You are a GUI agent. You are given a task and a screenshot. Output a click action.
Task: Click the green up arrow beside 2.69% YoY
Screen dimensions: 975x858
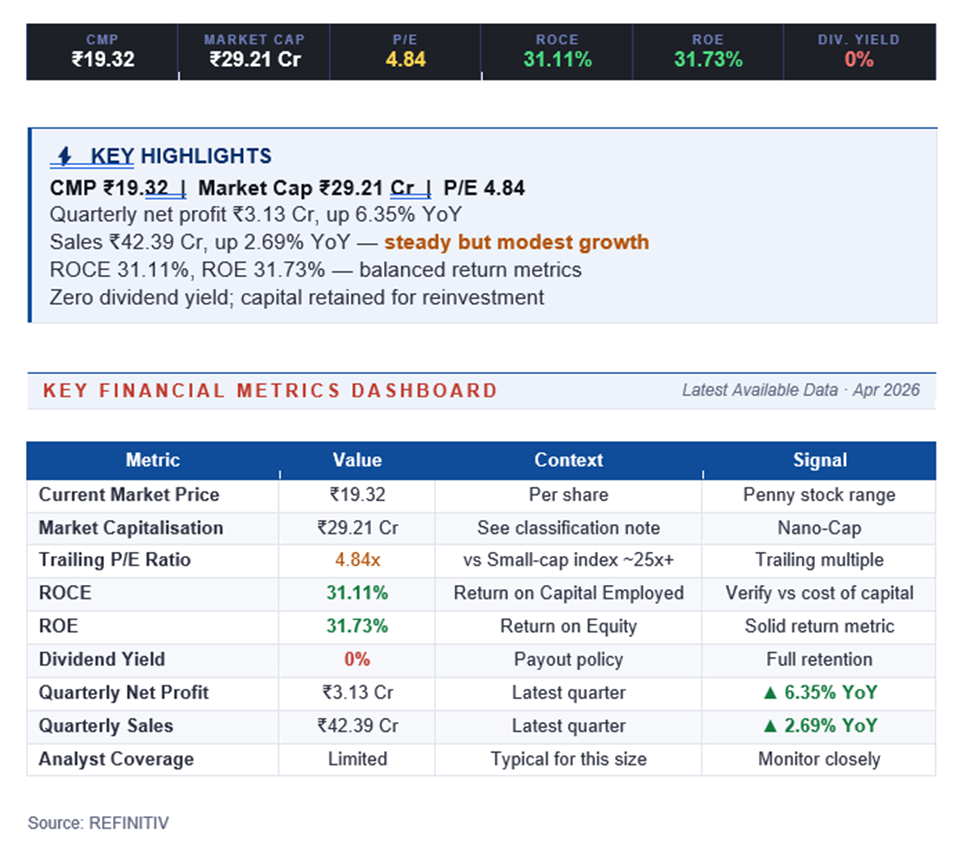[x=771, y=726]
